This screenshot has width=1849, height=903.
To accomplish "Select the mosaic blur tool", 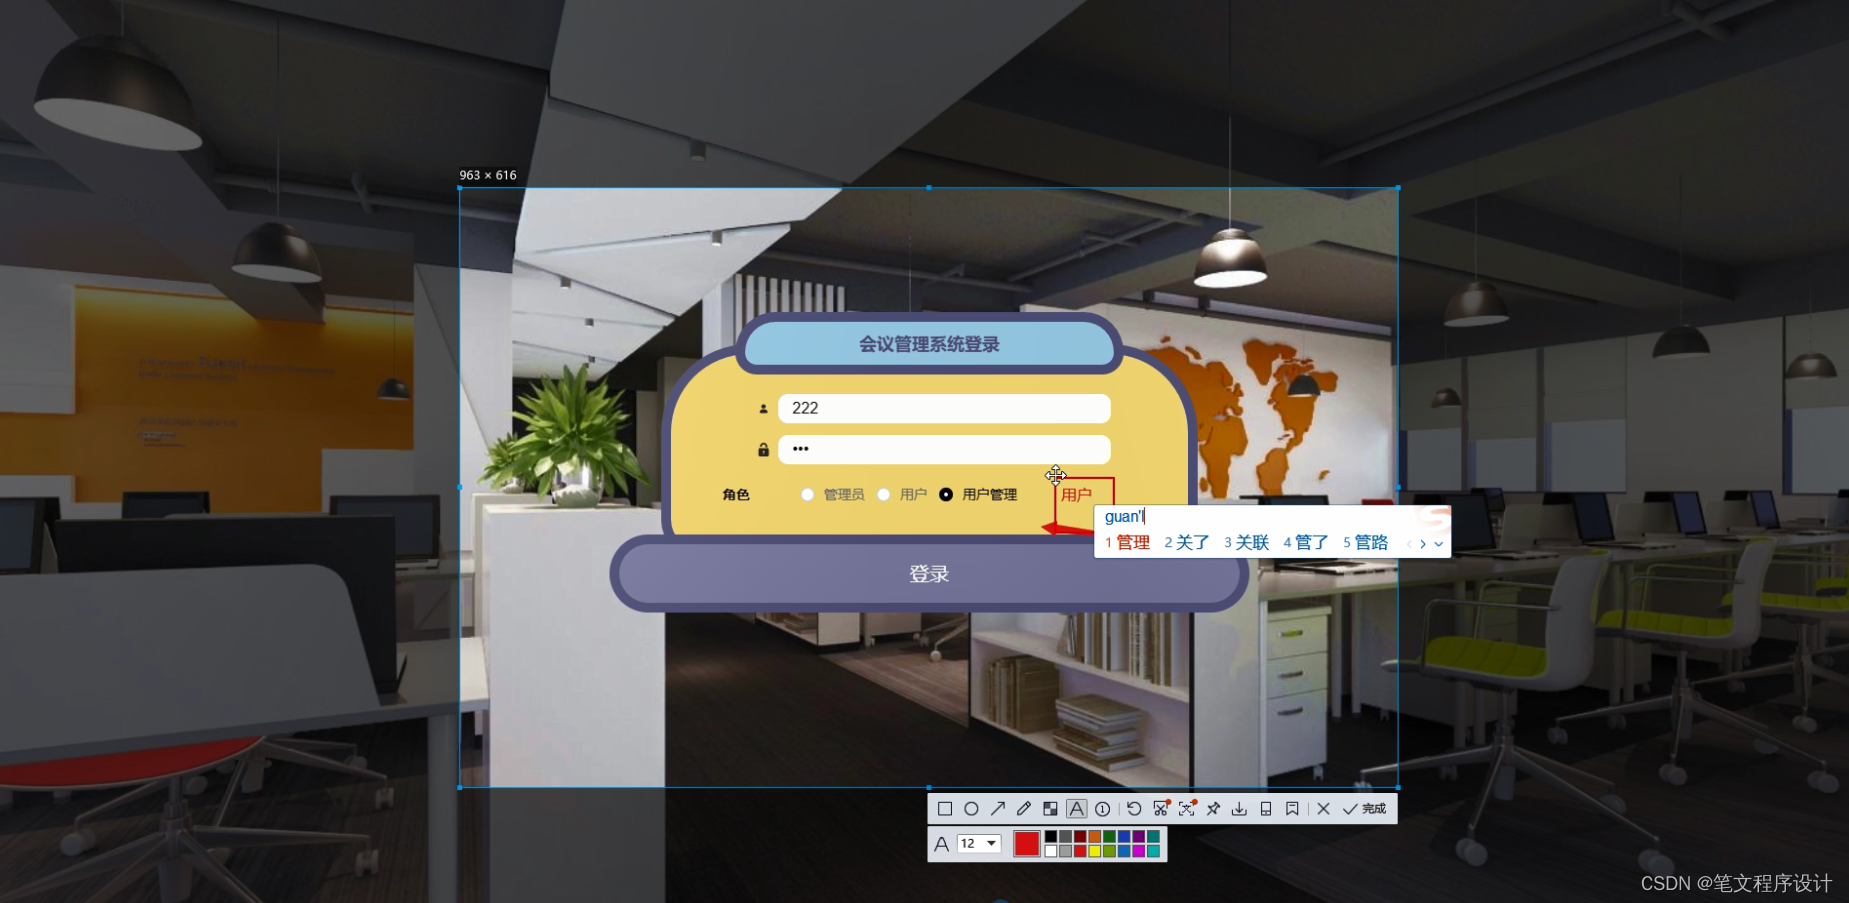I will click(1050, 808).
